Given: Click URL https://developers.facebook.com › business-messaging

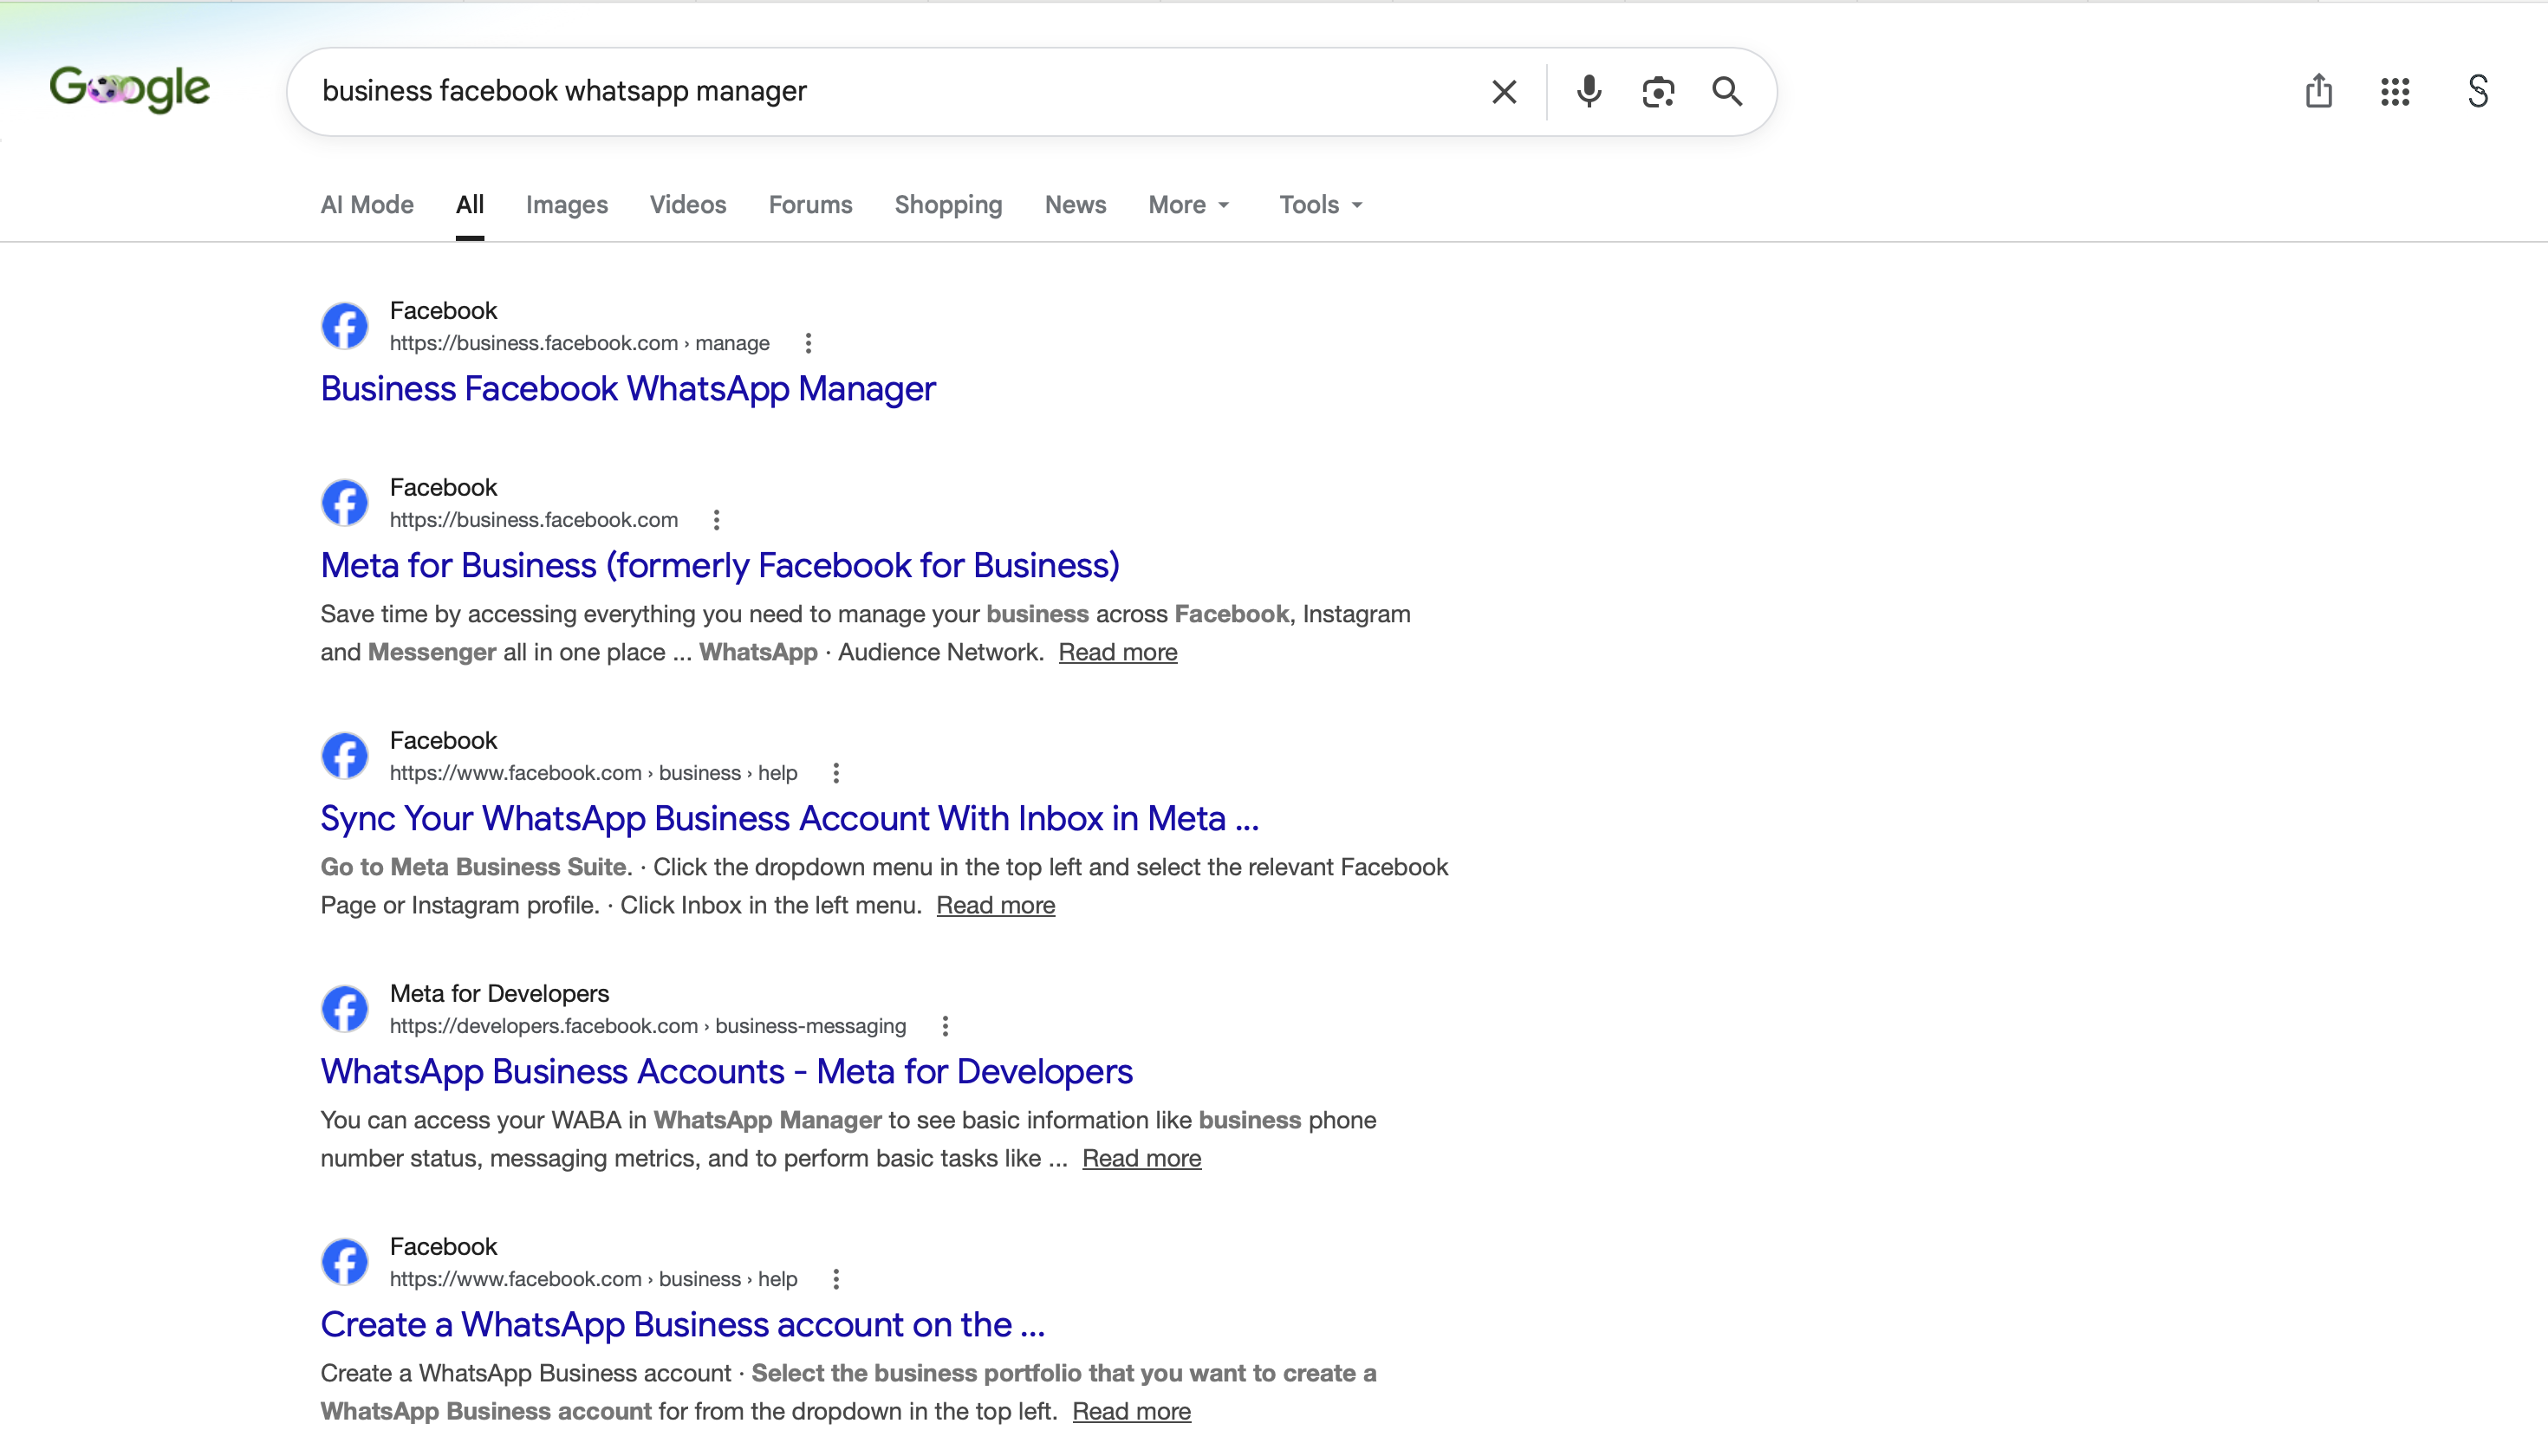Looking at the screenshot, I should (x=648, y=1026).
